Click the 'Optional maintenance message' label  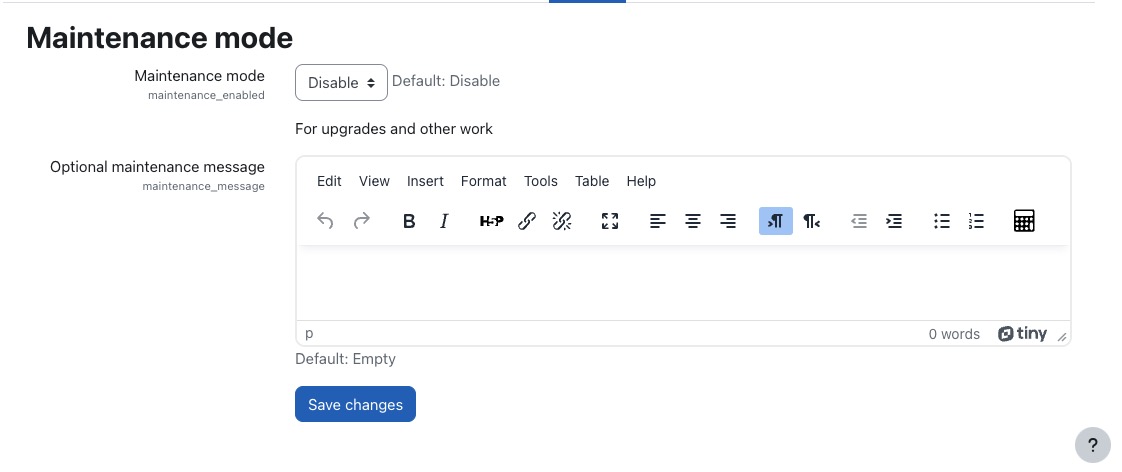(157, 167)
